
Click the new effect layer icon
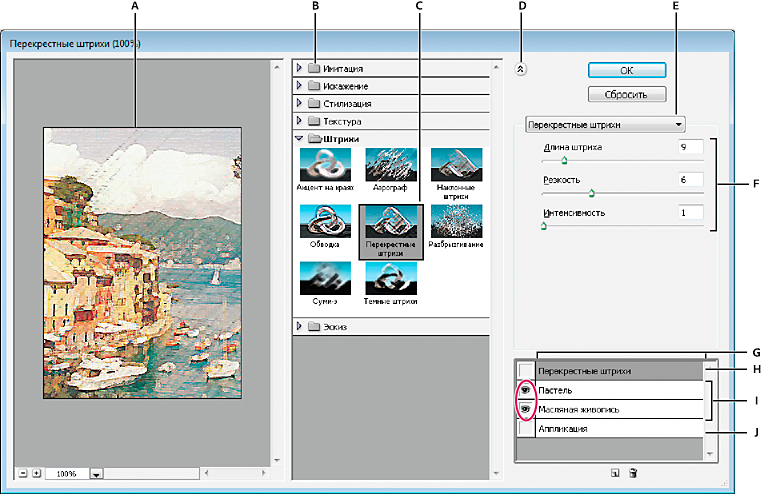(x=615, y=473)
